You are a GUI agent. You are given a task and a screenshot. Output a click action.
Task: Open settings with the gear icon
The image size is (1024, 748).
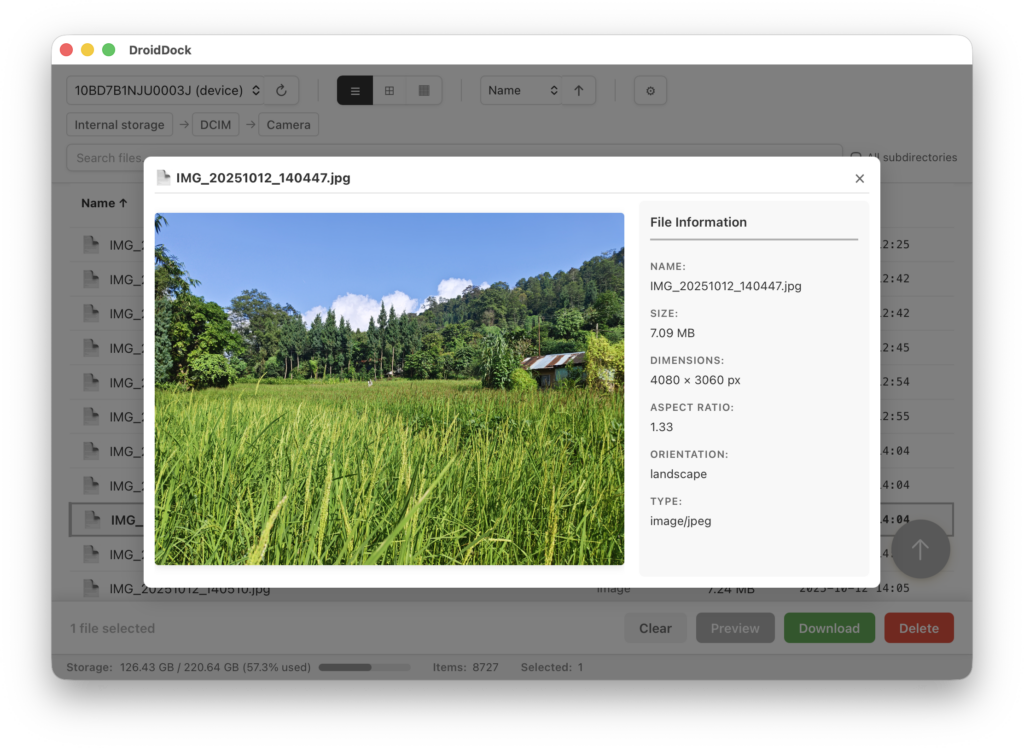(650, 91)
